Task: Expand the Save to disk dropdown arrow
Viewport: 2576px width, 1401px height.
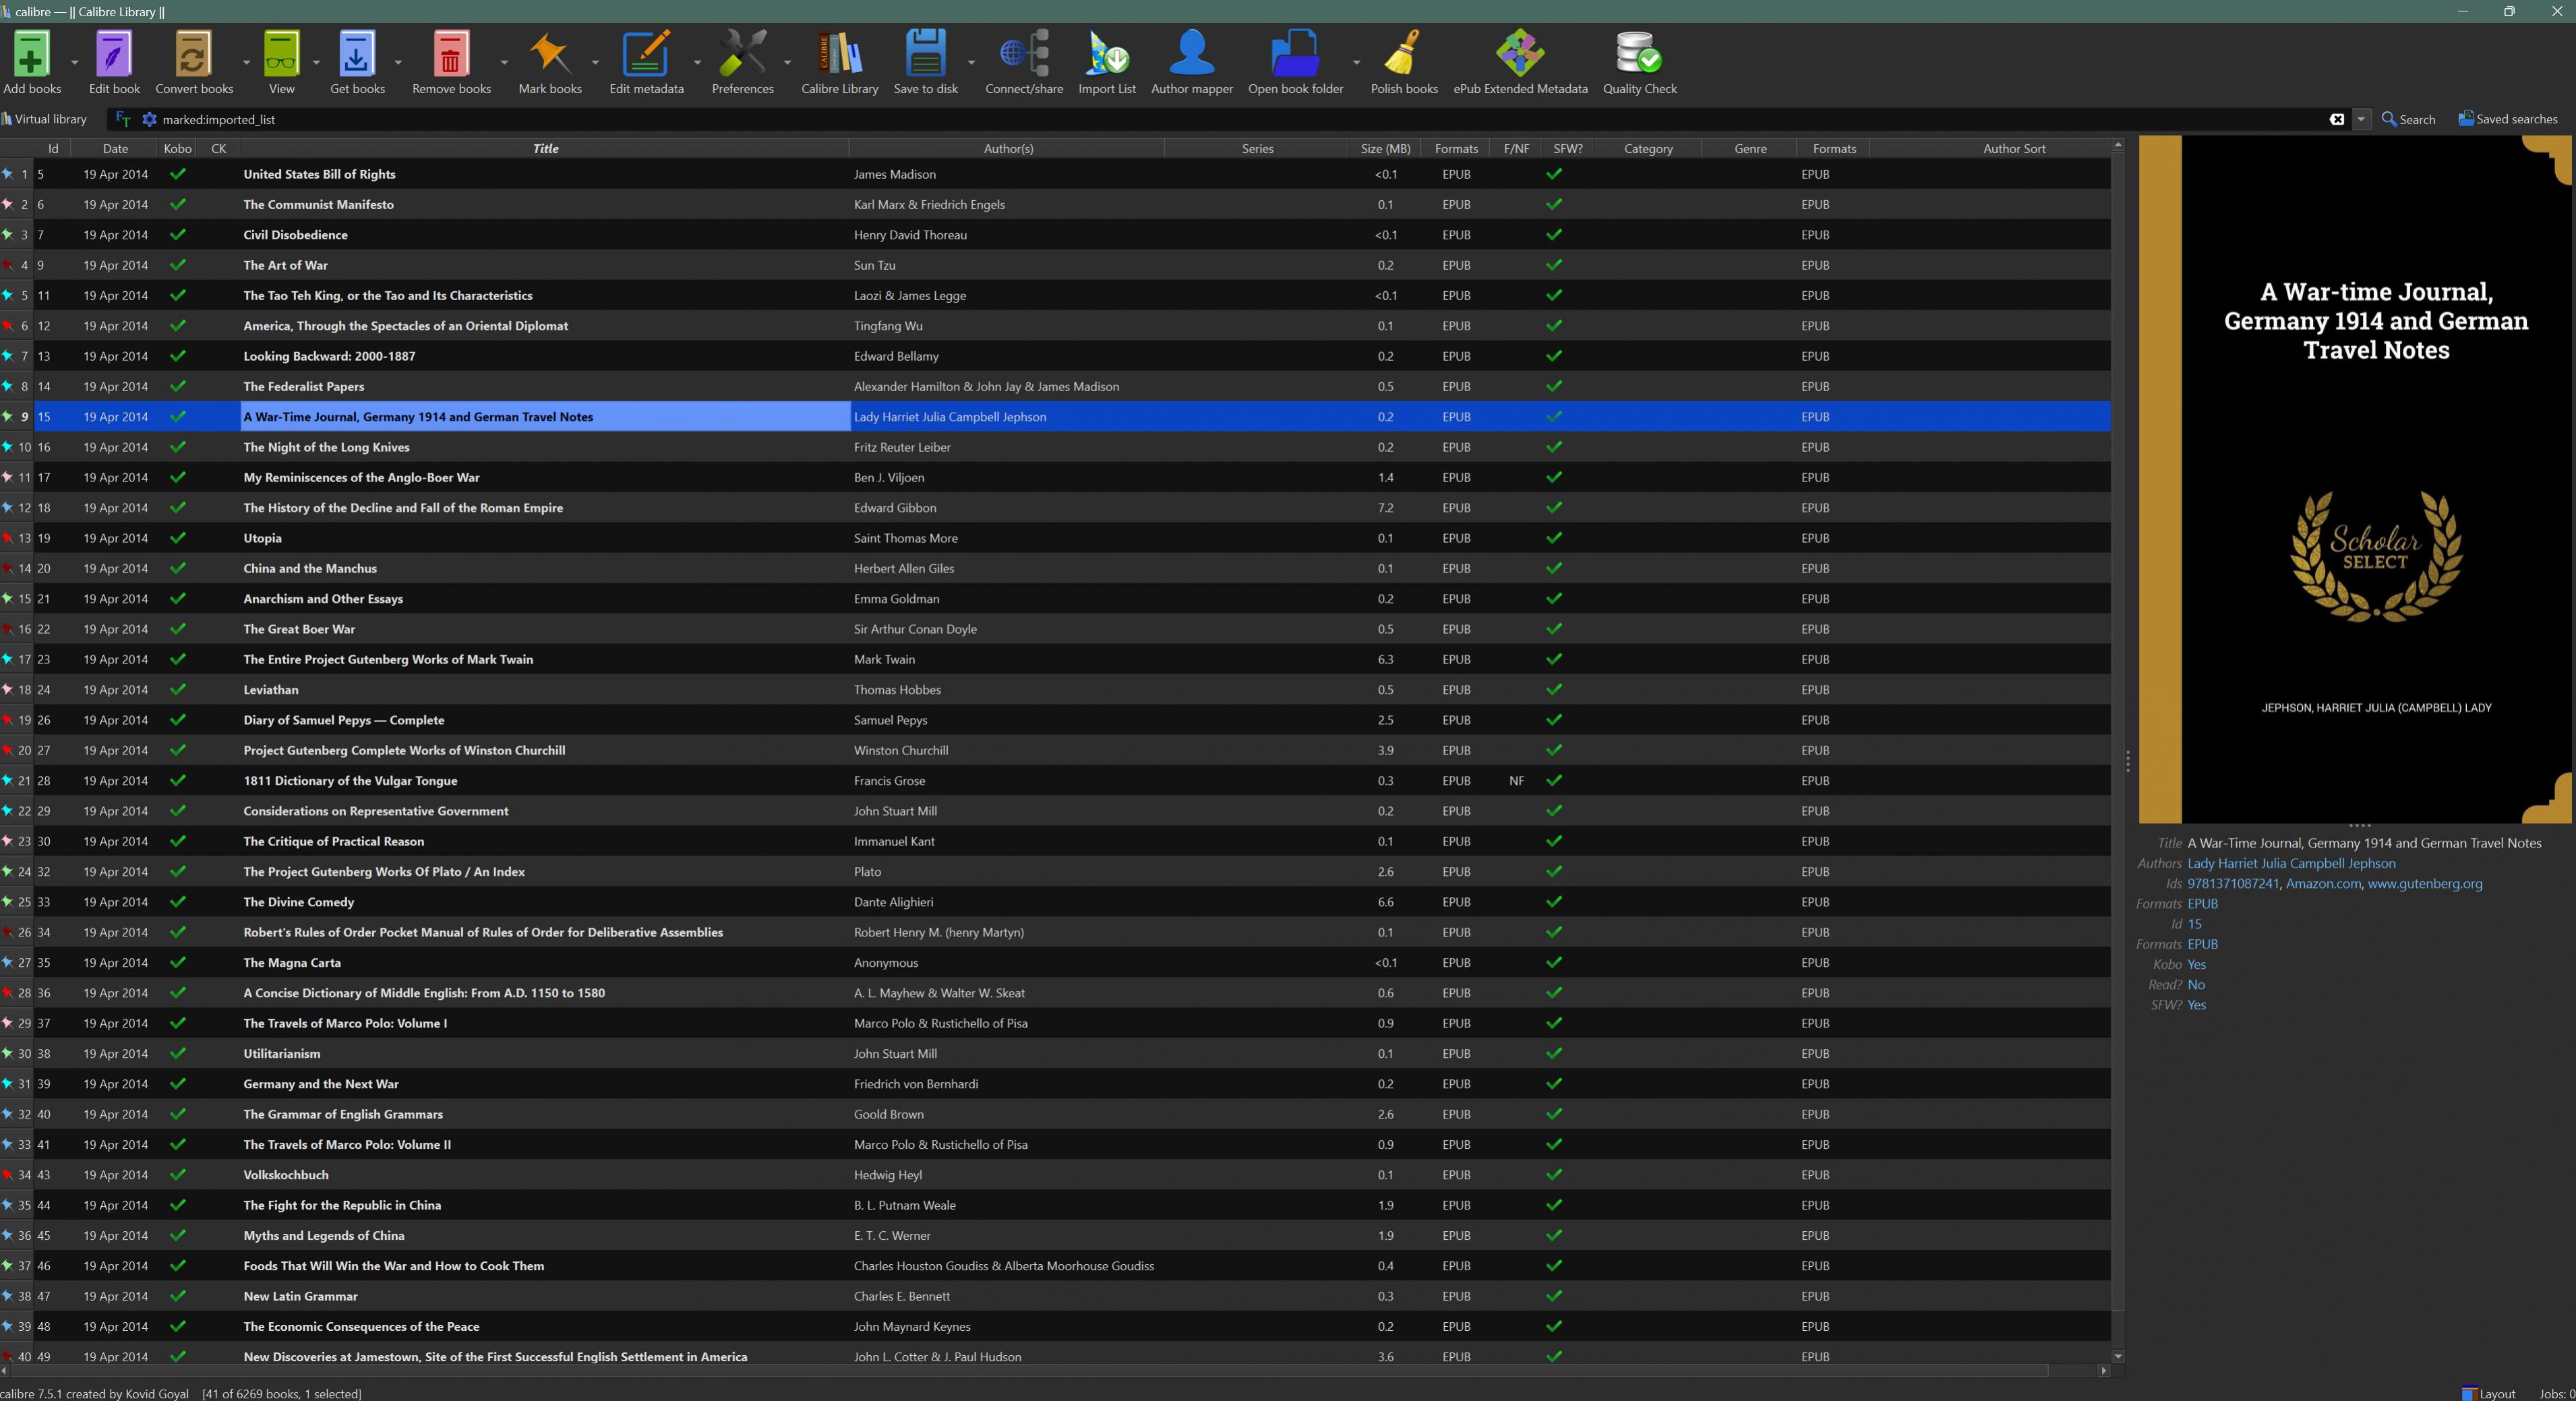Action: tap(970, 62)
